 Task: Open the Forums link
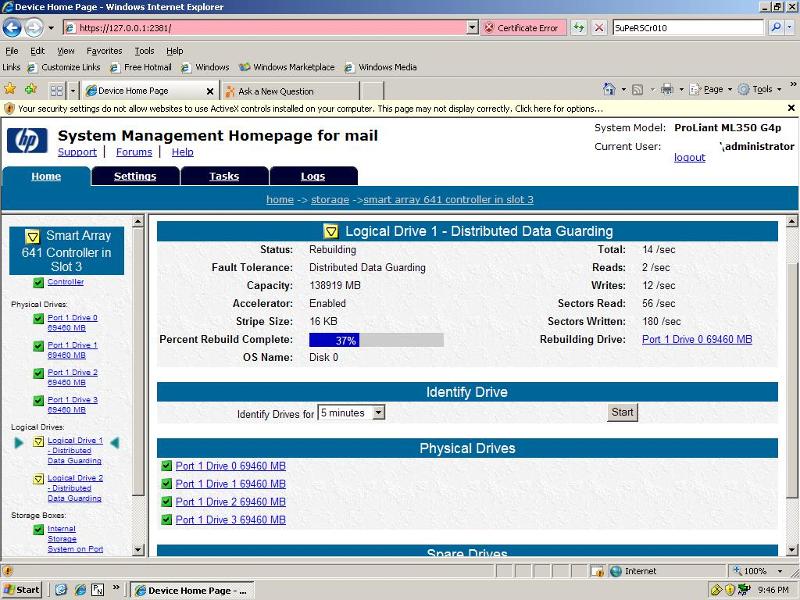pos(134,152)
